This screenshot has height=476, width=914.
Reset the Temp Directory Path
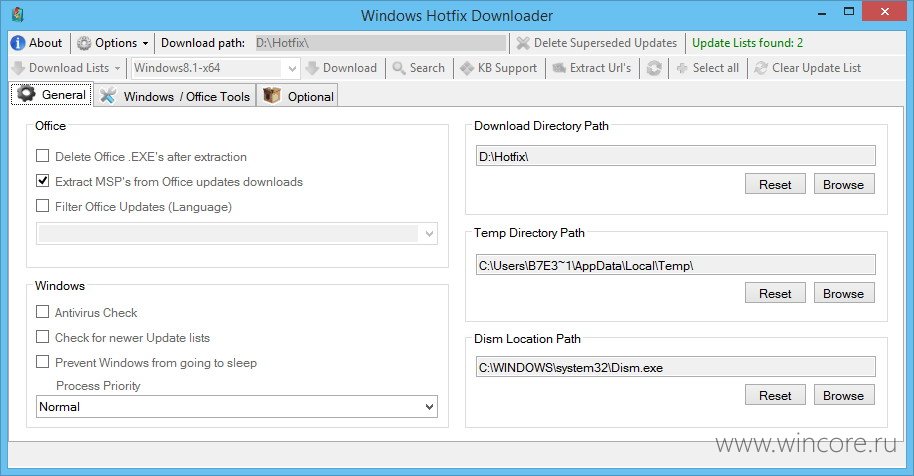pyautogui.click(x=775, y=293)
